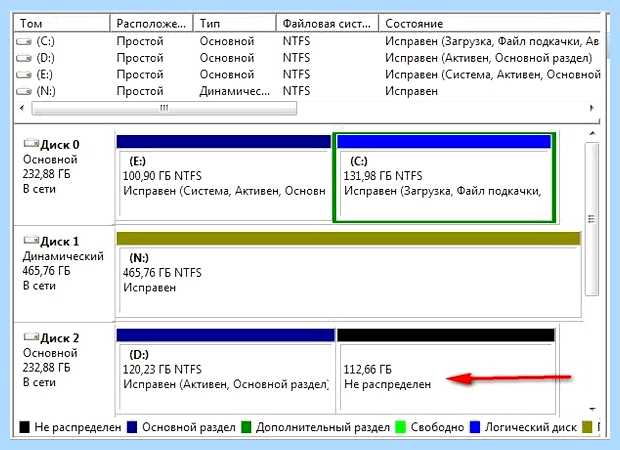Click the up arrow of disk pane scrollbar
The height and width of the screenshot is (450, 620).
point(592,134)
